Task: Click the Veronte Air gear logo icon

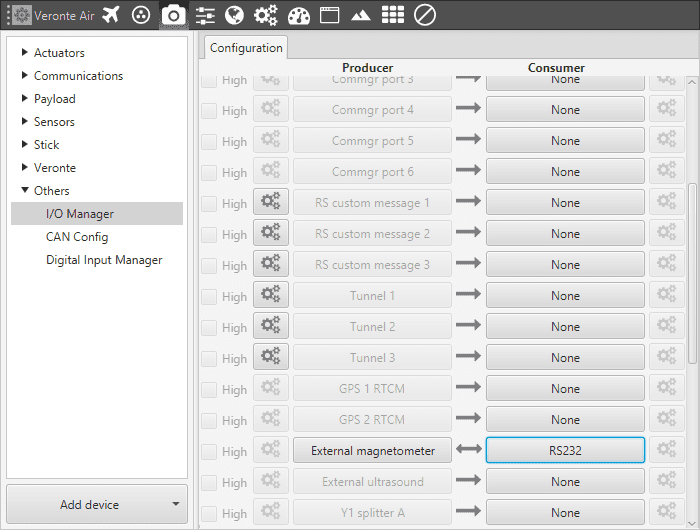Action: click(21, 15)
